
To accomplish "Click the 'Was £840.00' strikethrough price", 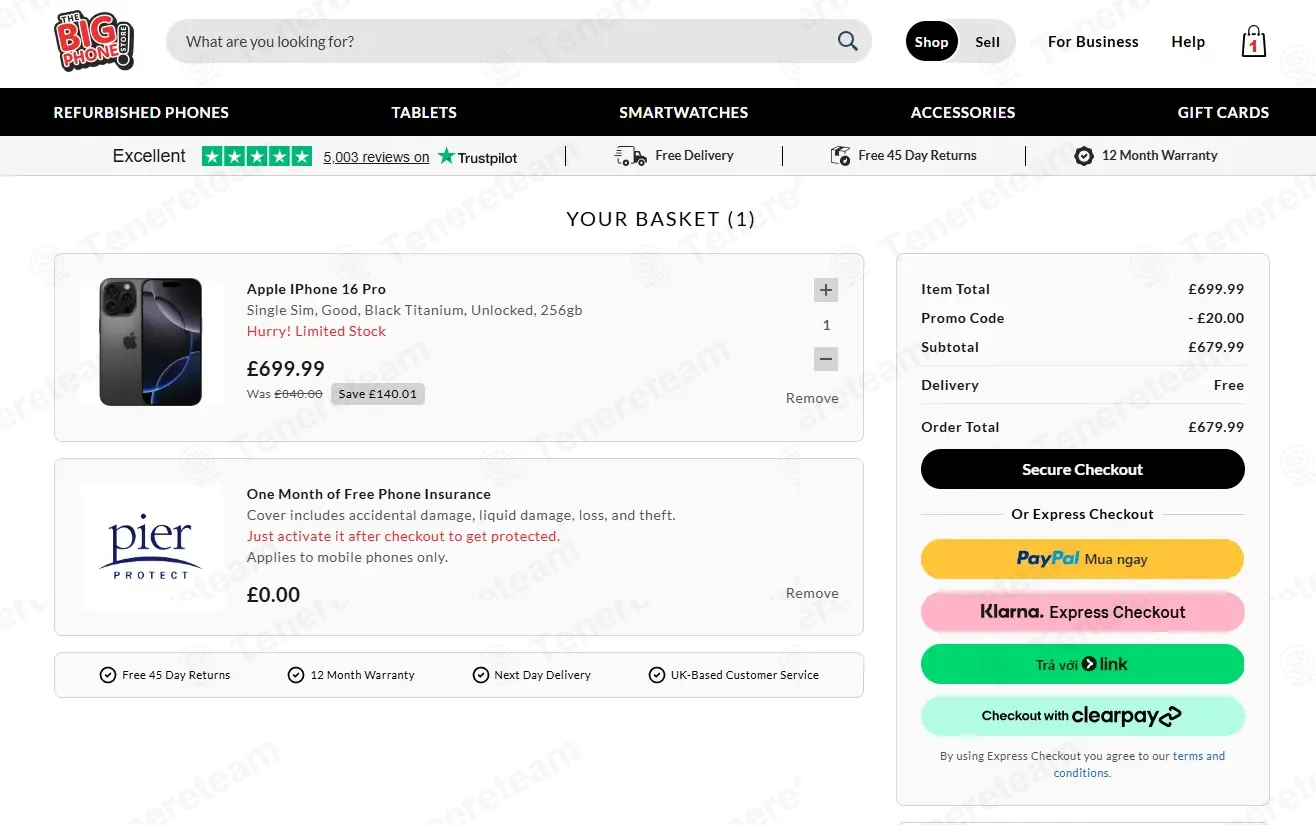I will pos(285,394).
